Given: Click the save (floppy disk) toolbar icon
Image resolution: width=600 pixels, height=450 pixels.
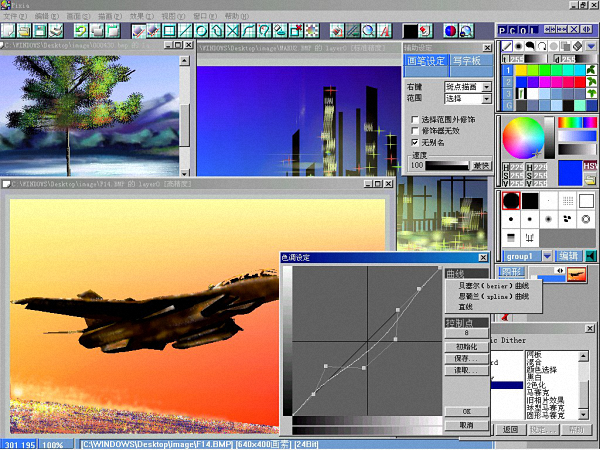Looking at the screenshot, I should (38, 31).
